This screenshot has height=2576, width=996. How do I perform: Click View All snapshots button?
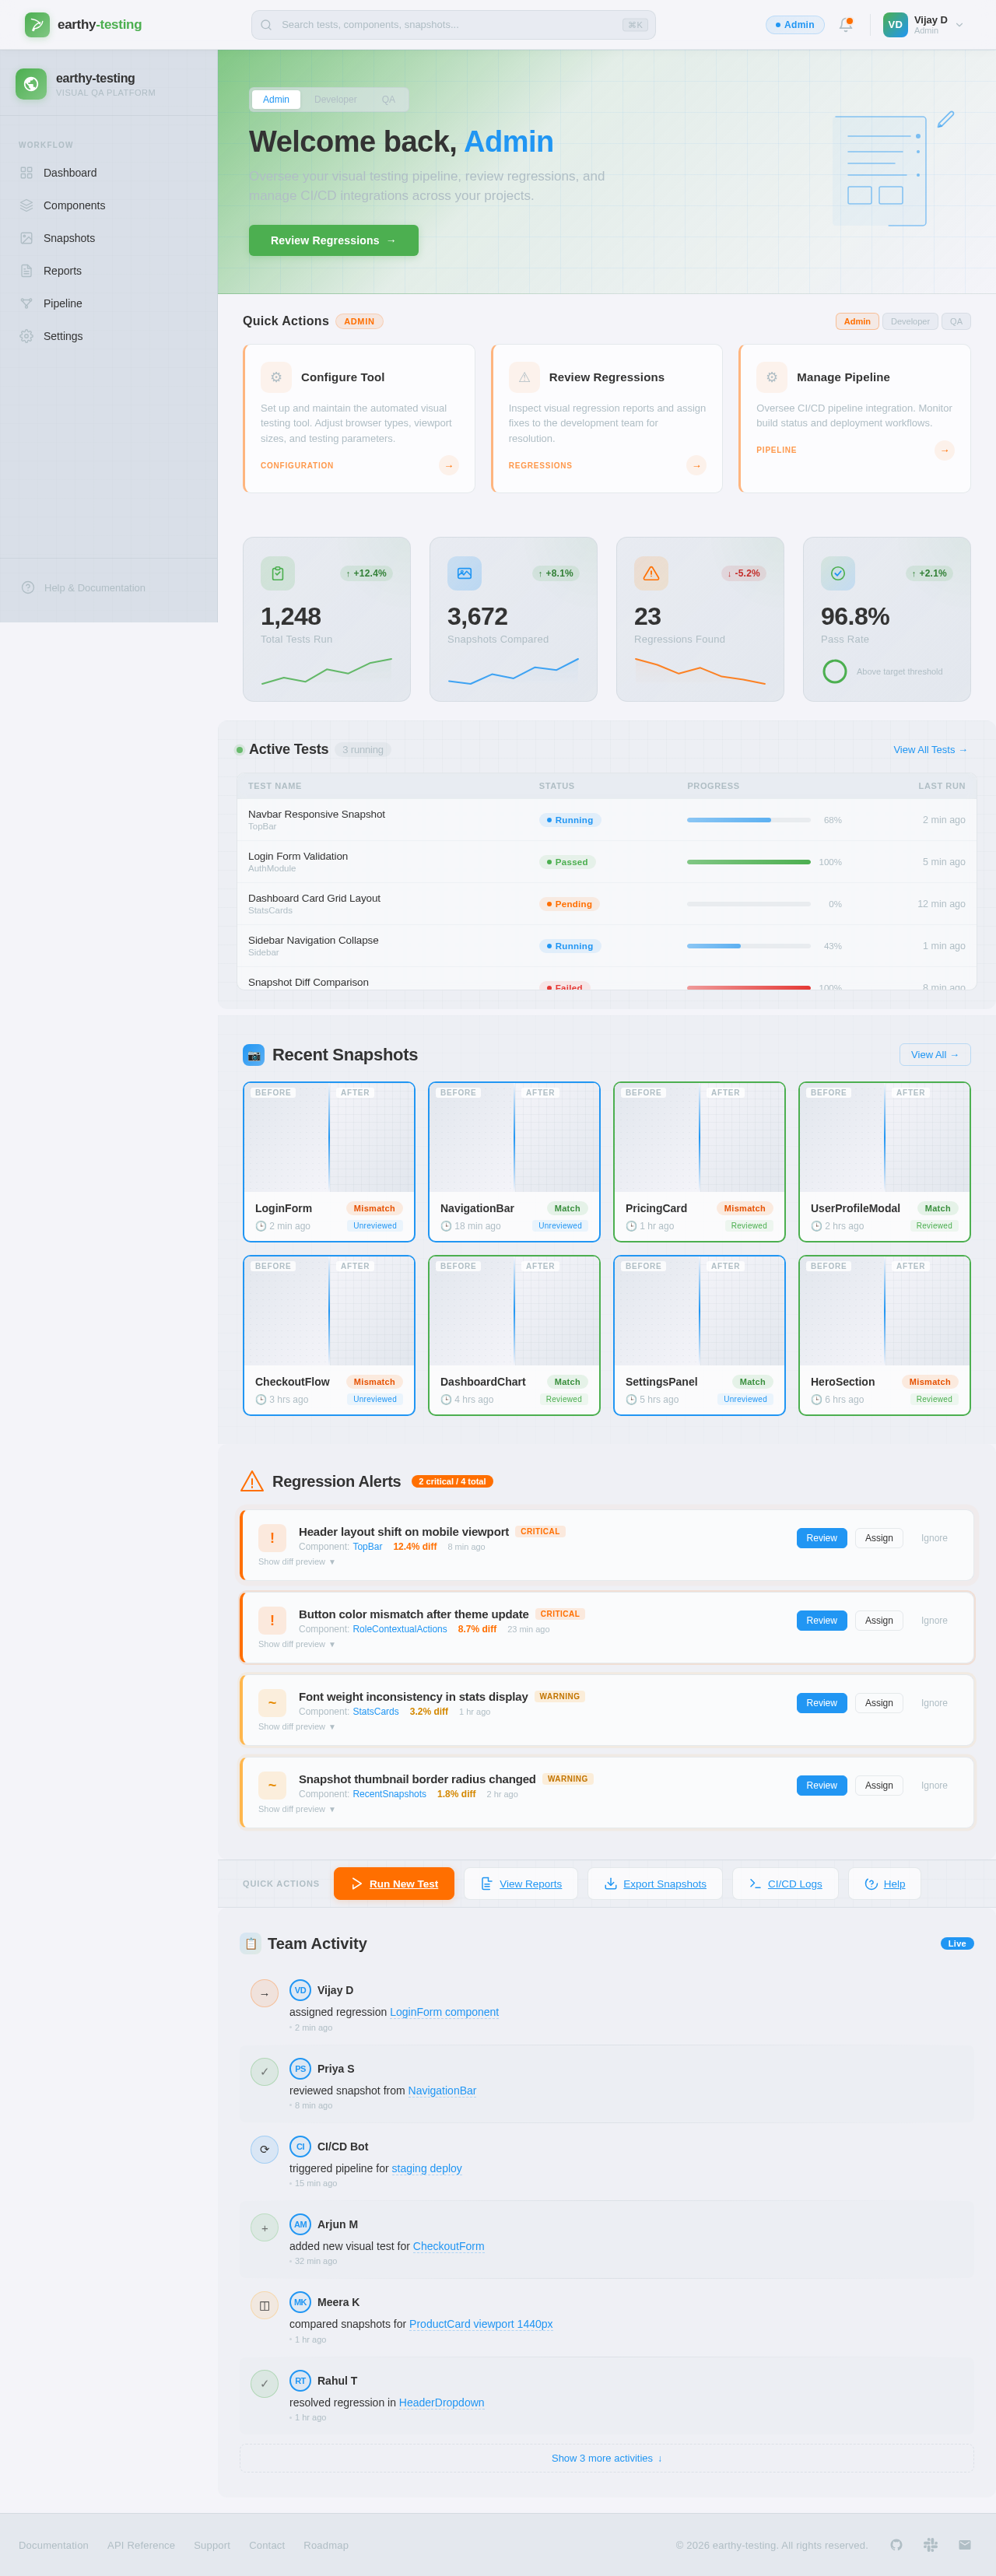coord(935,1055)
